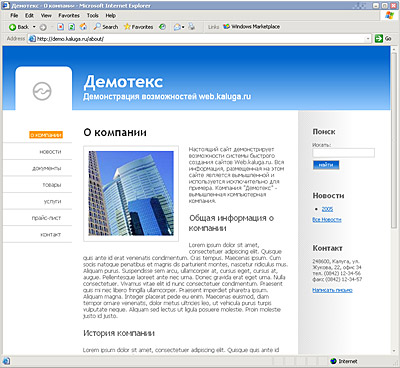Screen dimensions: 400x368
Task: Open the Favorites pane from the toolbar
Action: [138, 27]
